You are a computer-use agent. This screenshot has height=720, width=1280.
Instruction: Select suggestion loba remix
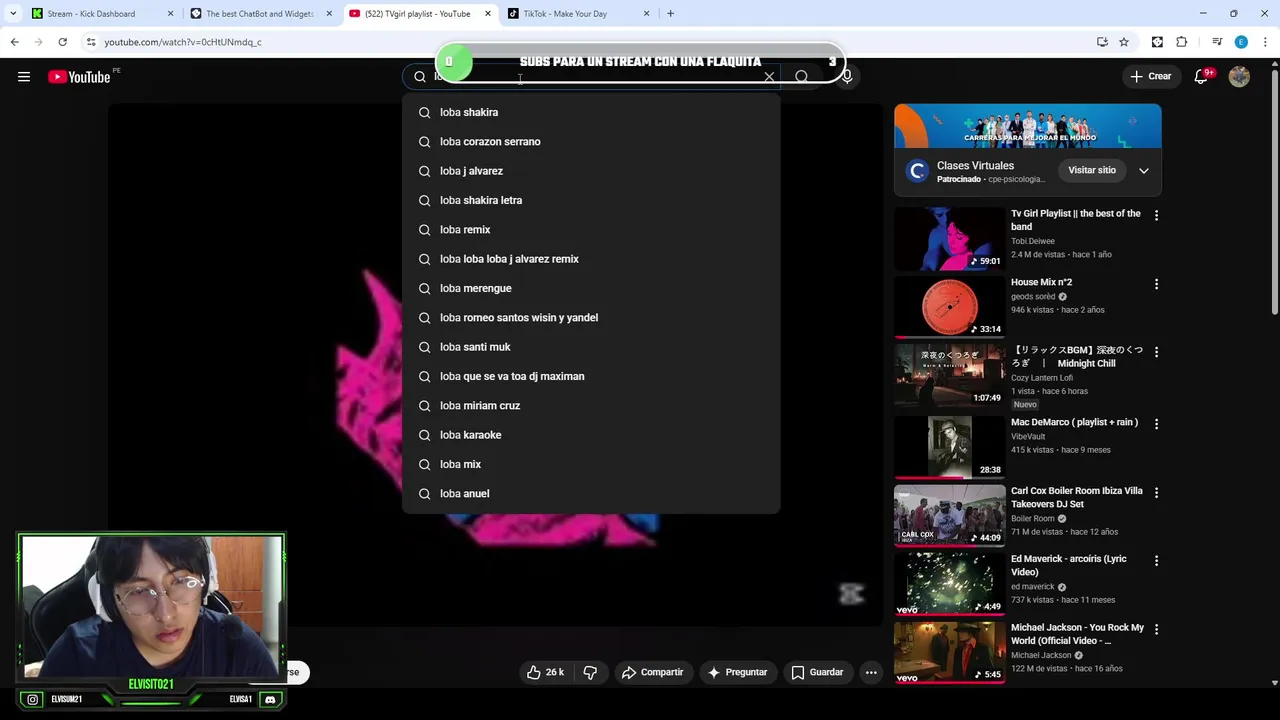(591, 230)
